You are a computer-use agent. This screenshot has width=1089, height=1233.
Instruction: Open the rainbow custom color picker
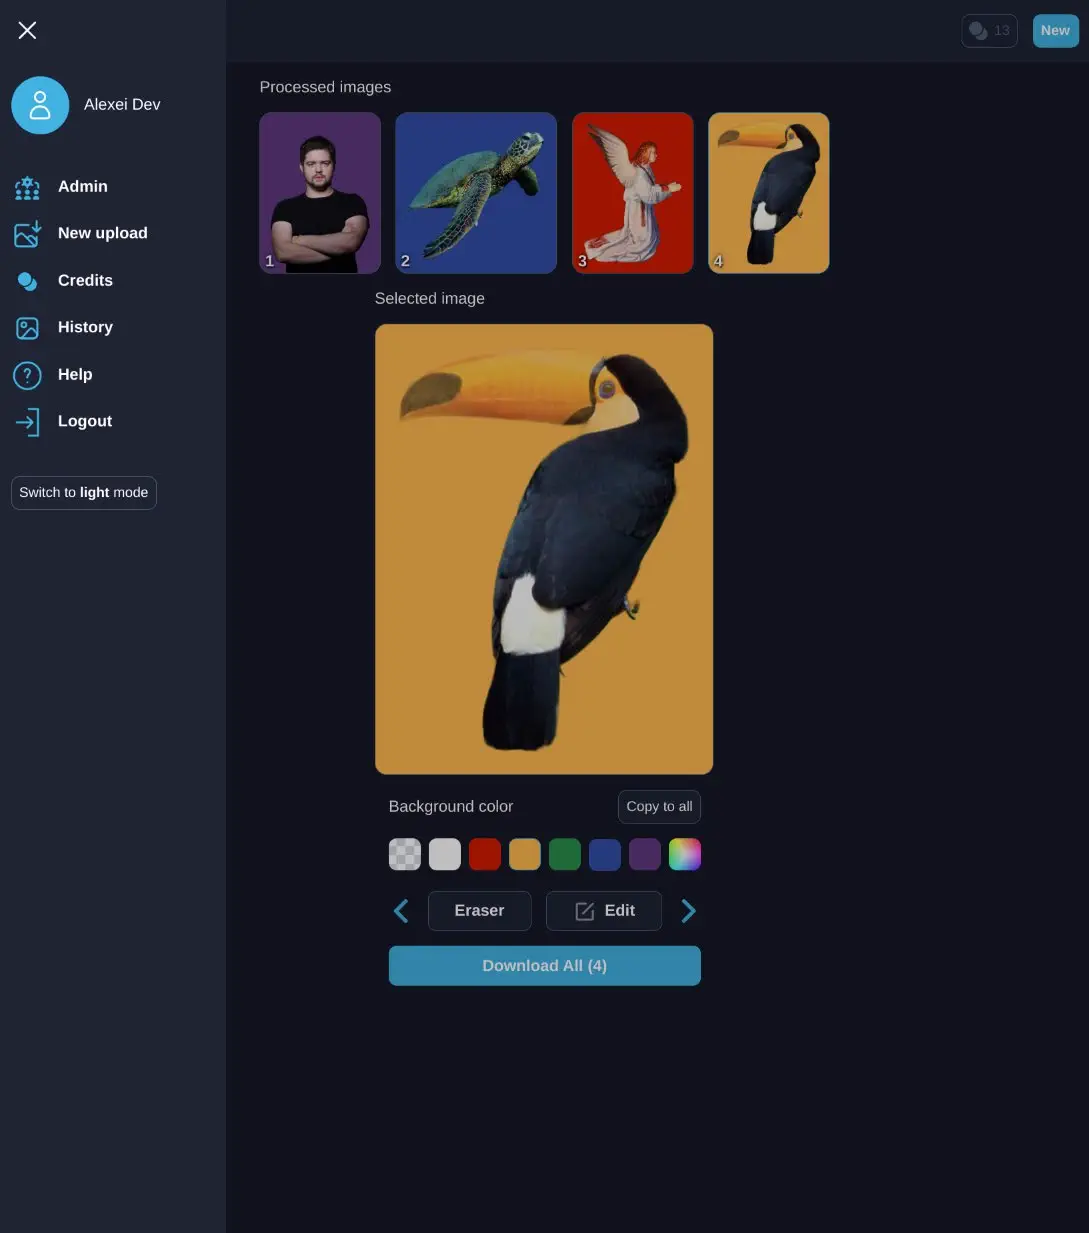click(685, 855)
